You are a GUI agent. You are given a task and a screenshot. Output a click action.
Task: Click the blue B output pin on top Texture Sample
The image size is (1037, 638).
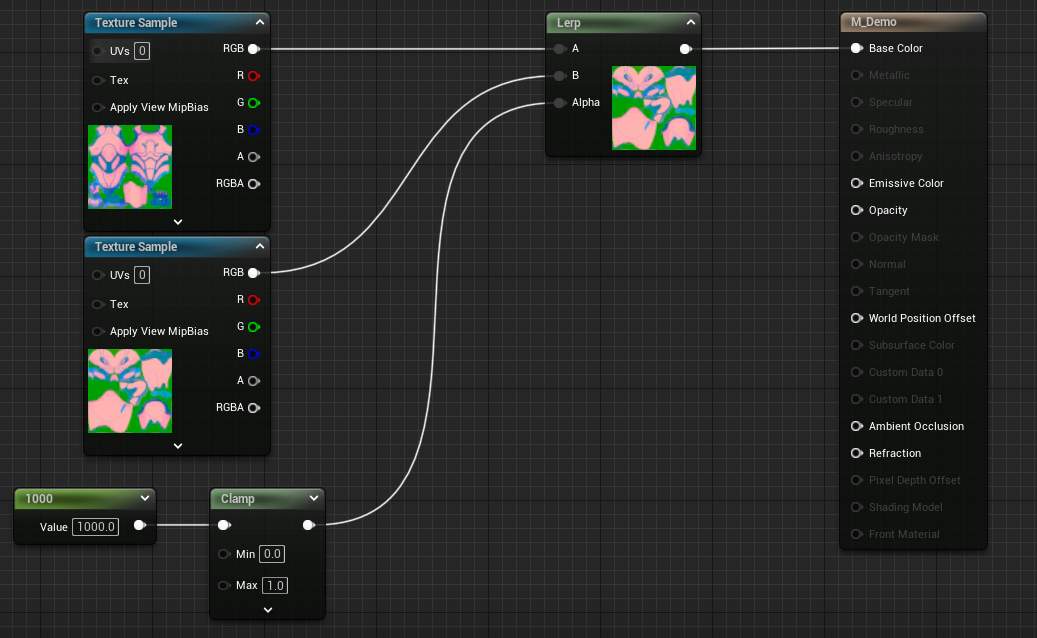[x=253, y=129]
